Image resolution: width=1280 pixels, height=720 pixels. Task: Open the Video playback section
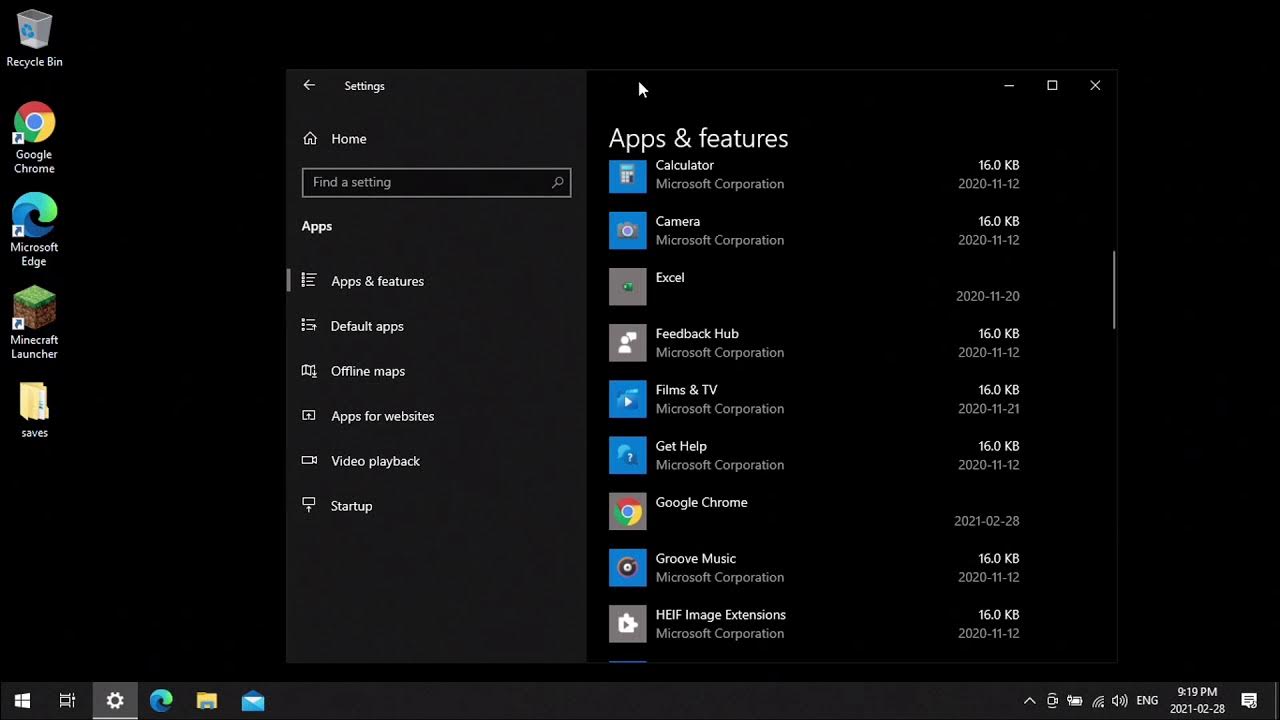pos(436,461)
